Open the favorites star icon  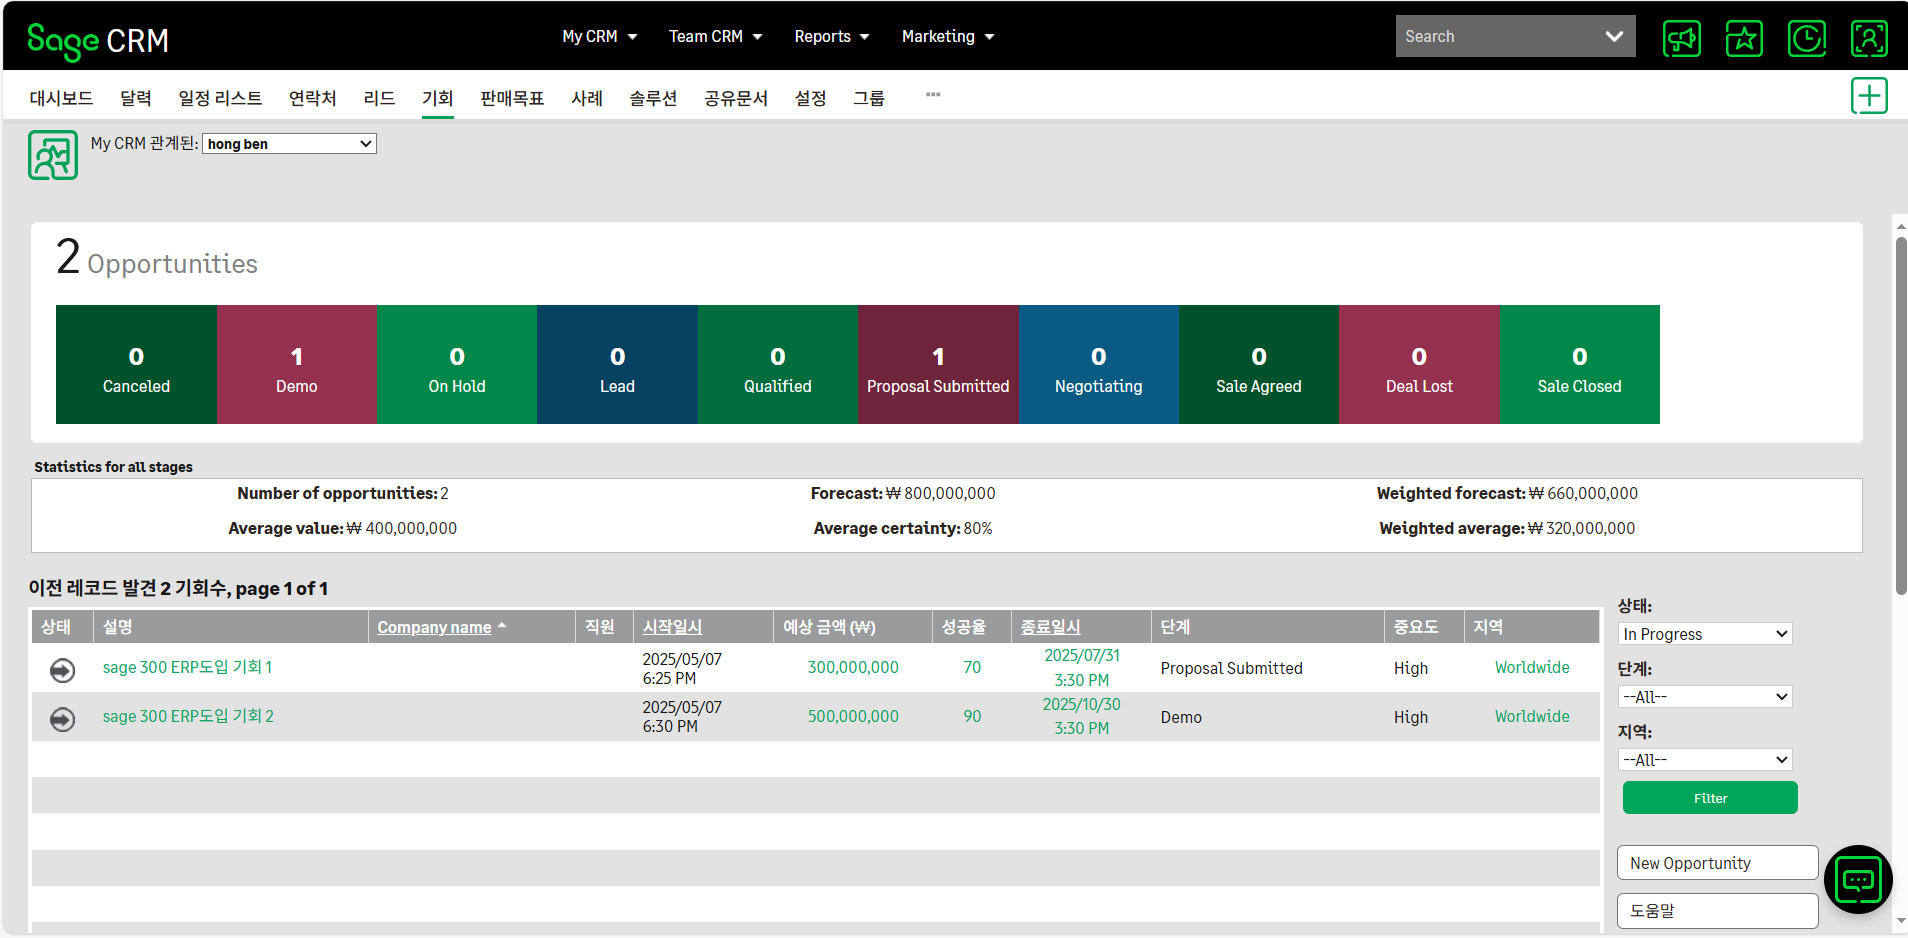point(1744,39)
